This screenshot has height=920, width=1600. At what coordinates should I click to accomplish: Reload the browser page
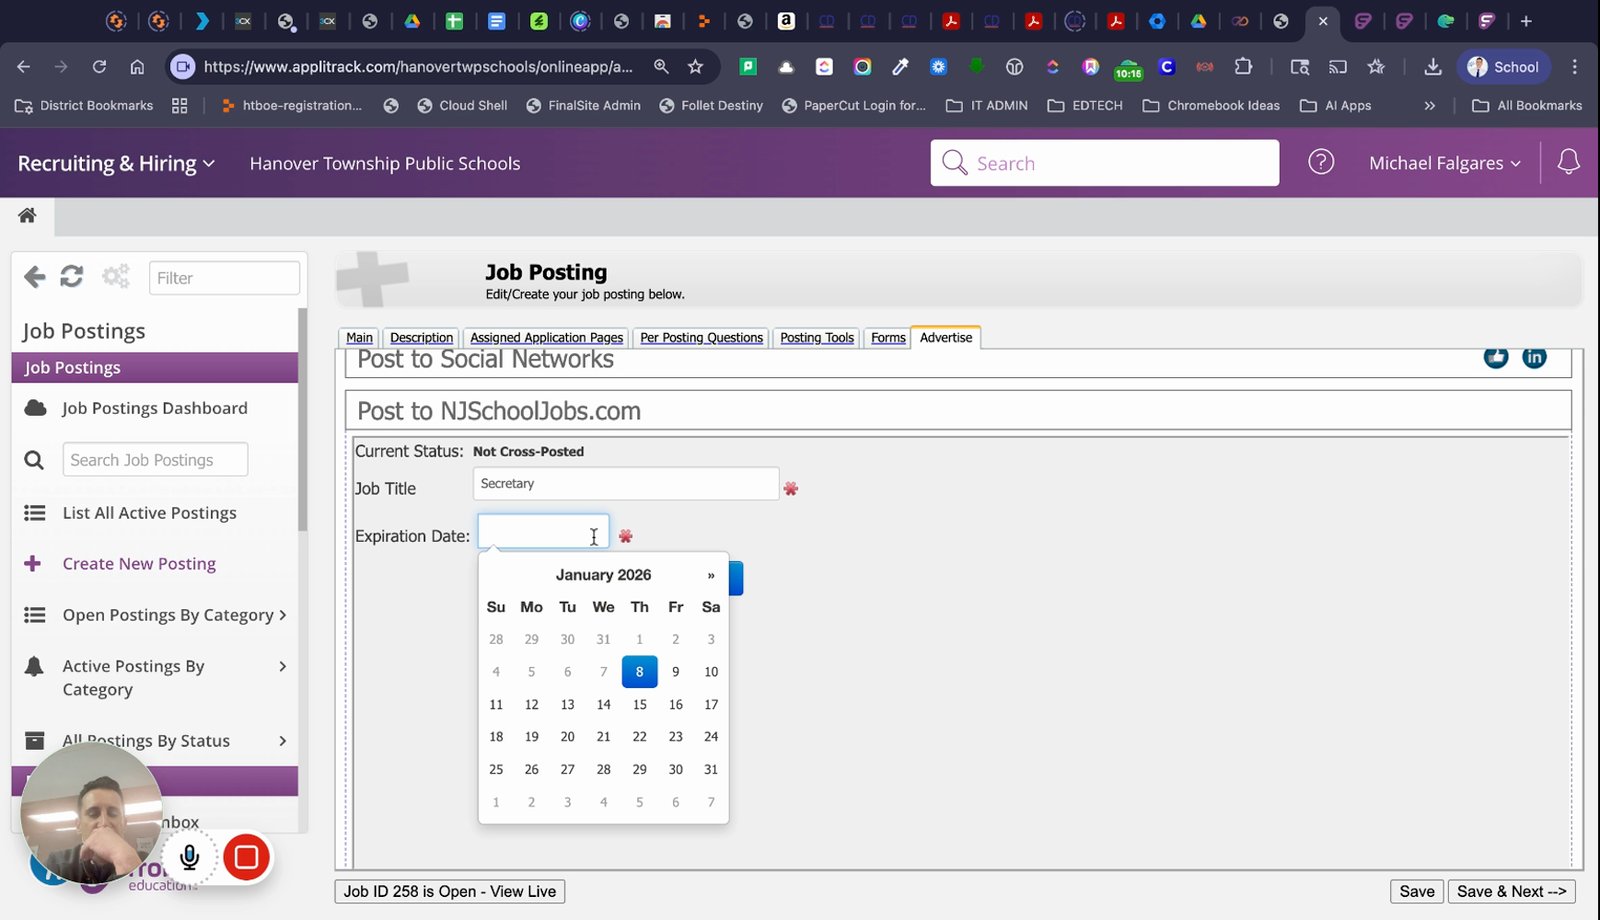(99, 67)
